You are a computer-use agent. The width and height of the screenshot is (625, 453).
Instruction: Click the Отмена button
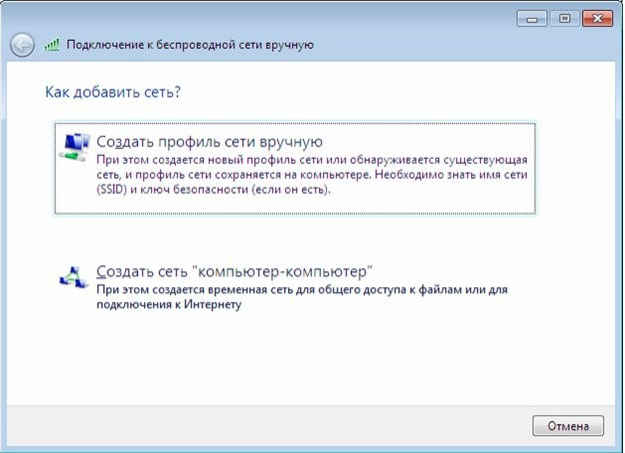coord(568,426)
